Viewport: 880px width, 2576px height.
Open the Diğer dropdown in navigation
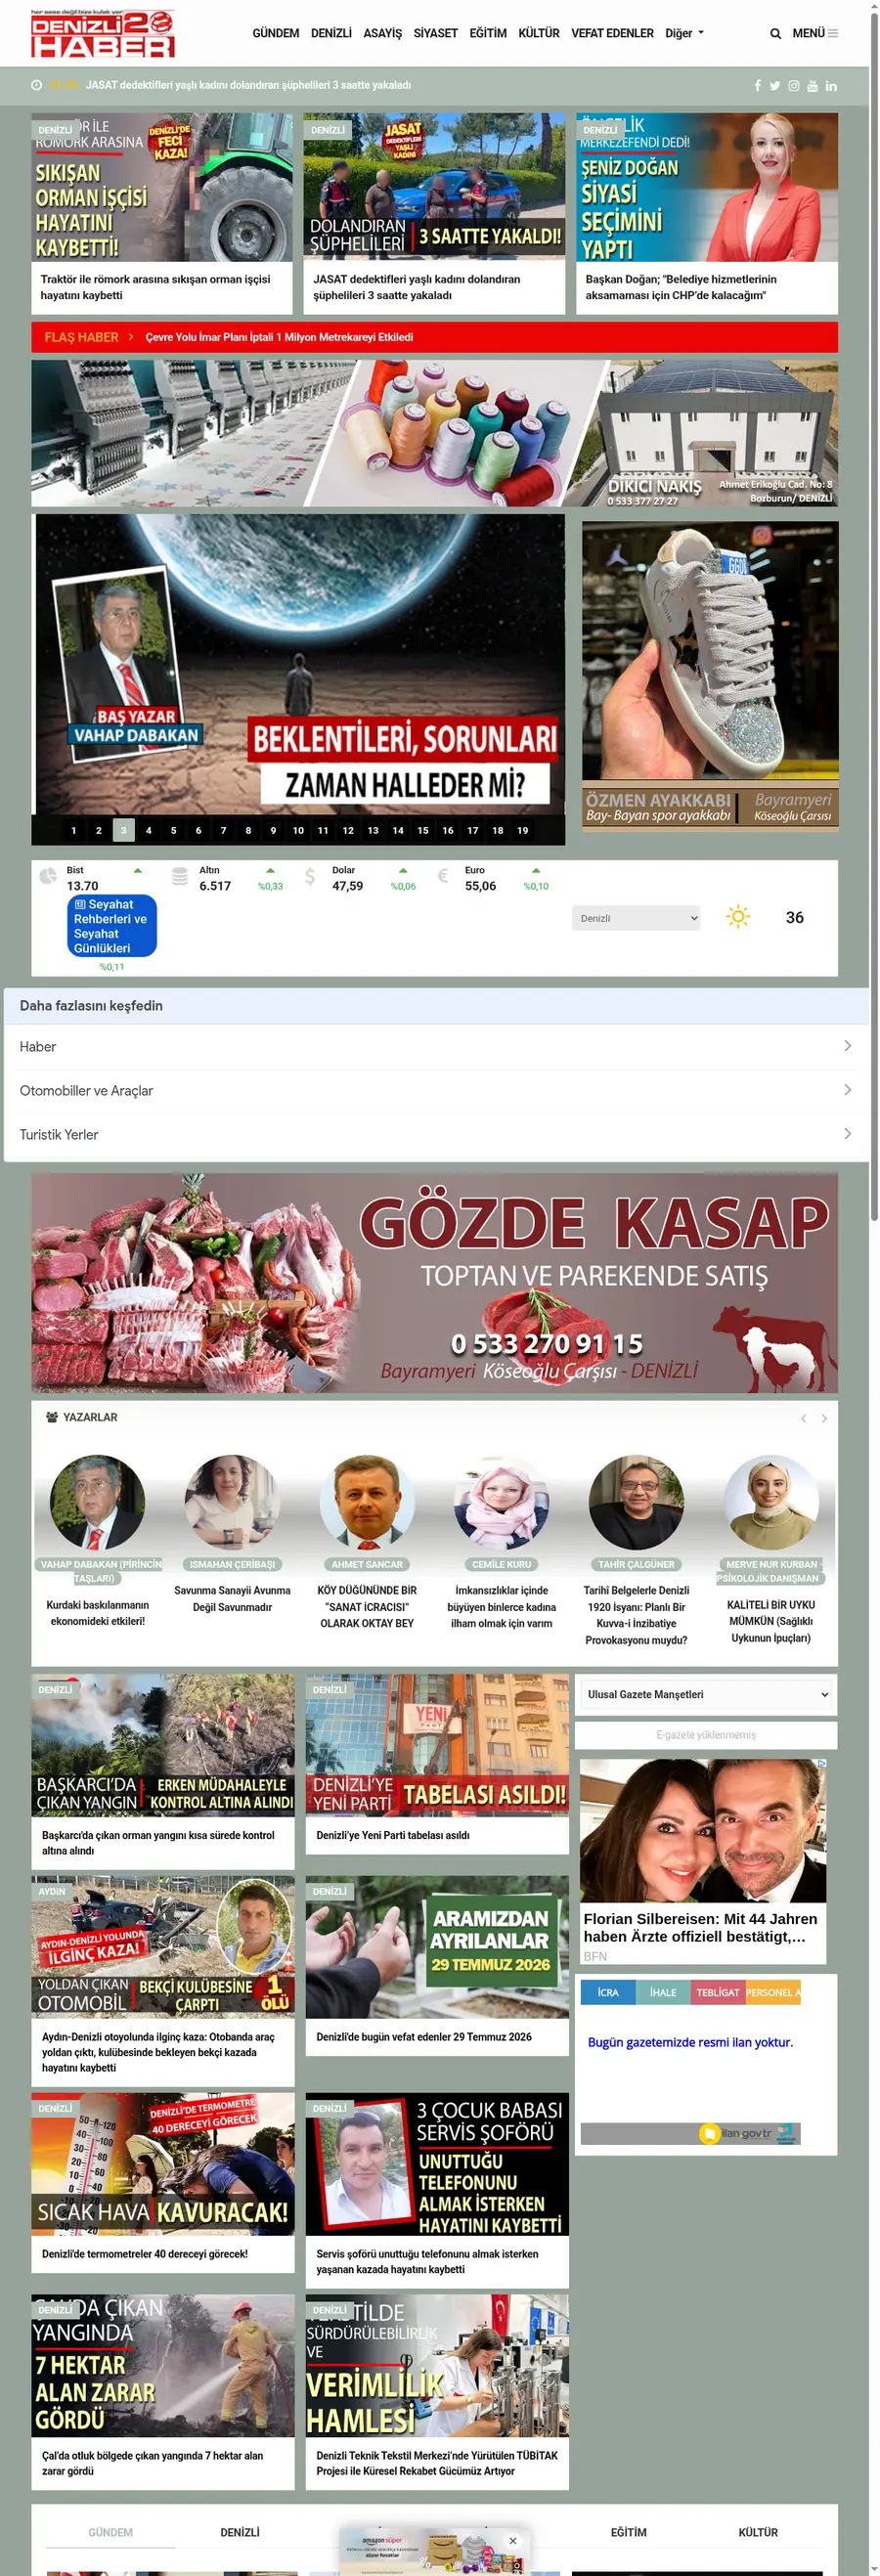684,33
